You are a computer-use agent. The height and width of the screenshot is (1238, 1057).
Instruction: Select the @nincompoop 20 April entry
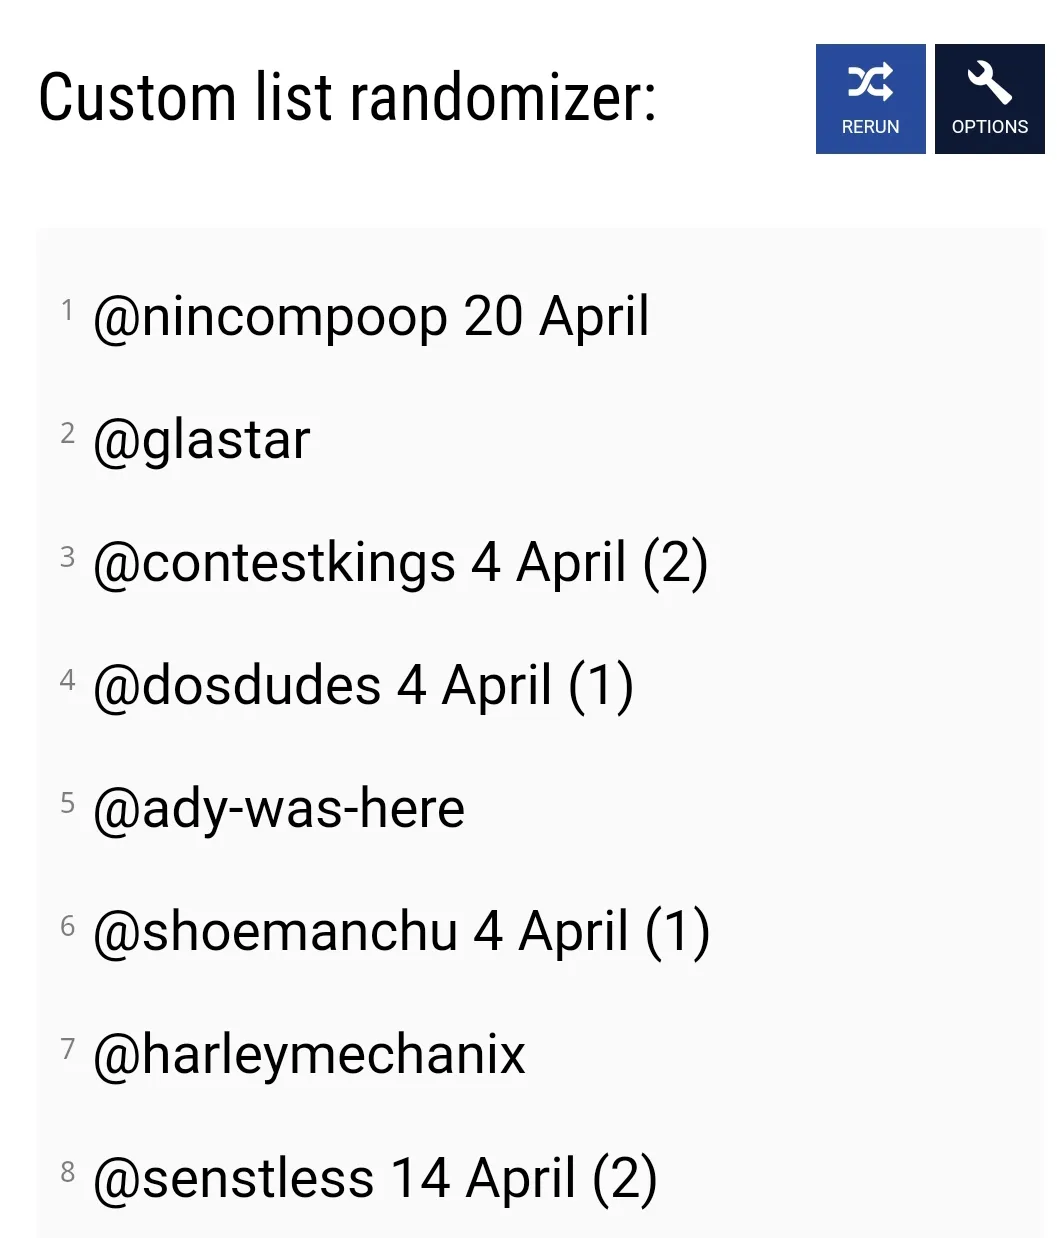pos(370,318)
